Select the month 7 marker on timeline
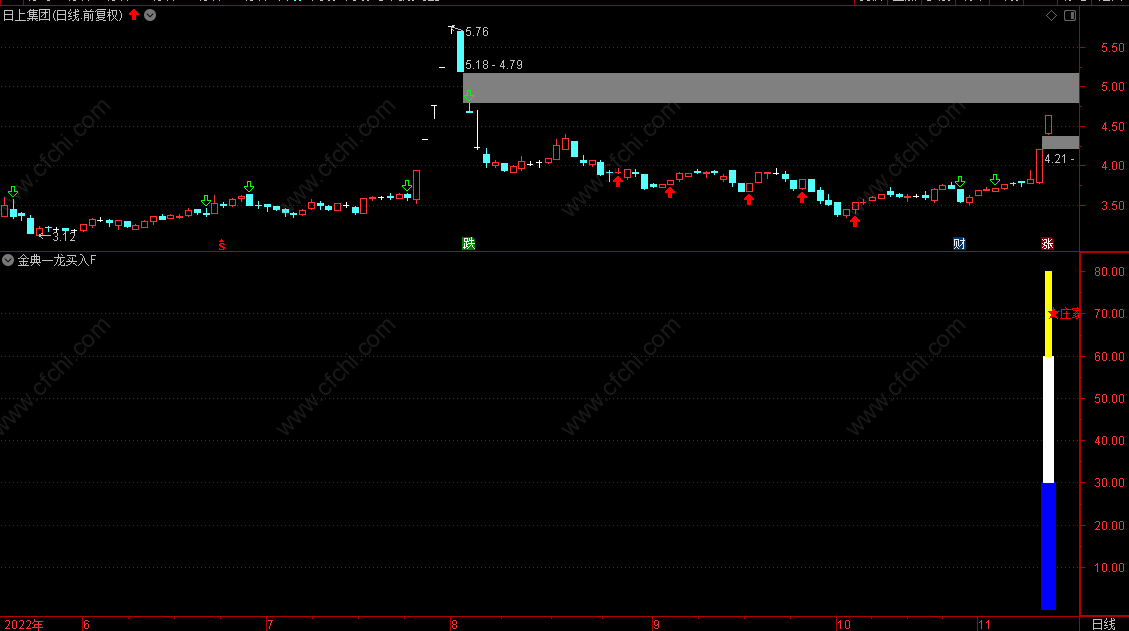The image size is (1129, 631). pos(270,625)
